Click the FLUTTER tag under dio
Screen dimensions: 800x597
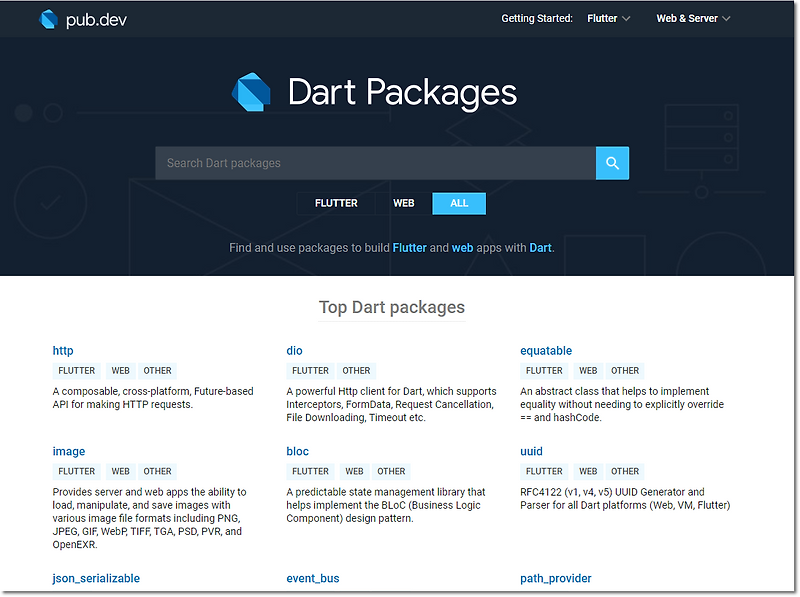tap(310, 370)
